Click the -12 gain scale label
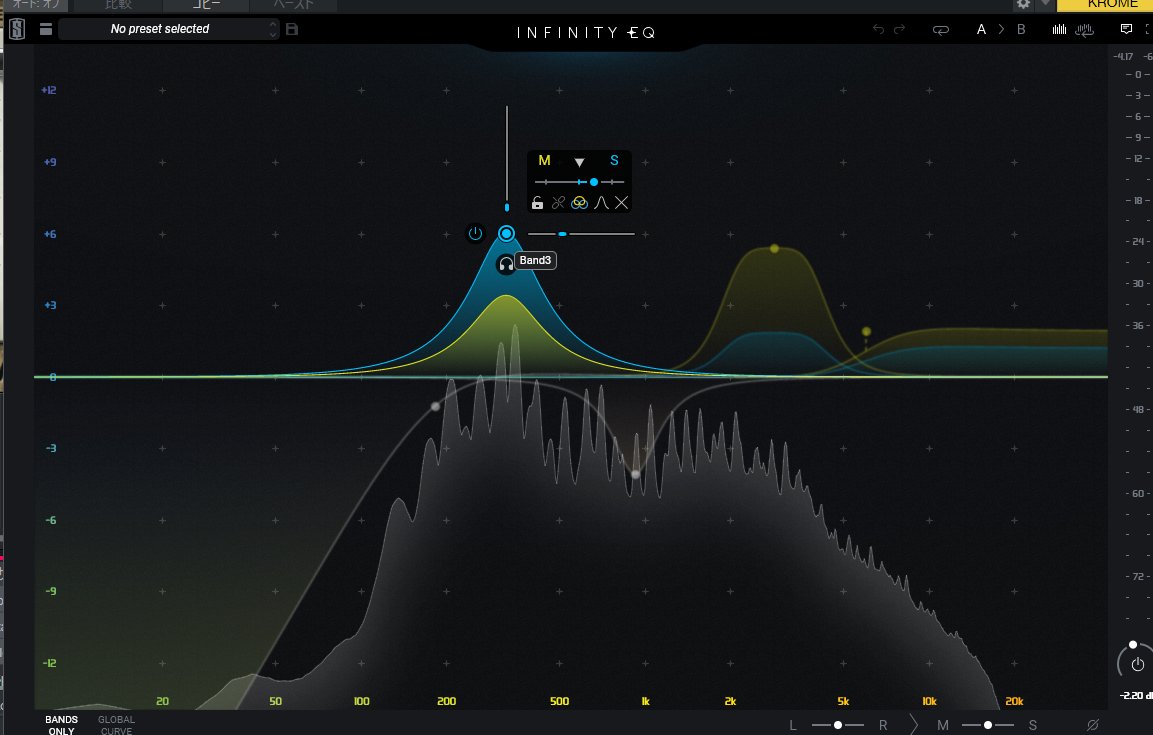 point(49,663)
